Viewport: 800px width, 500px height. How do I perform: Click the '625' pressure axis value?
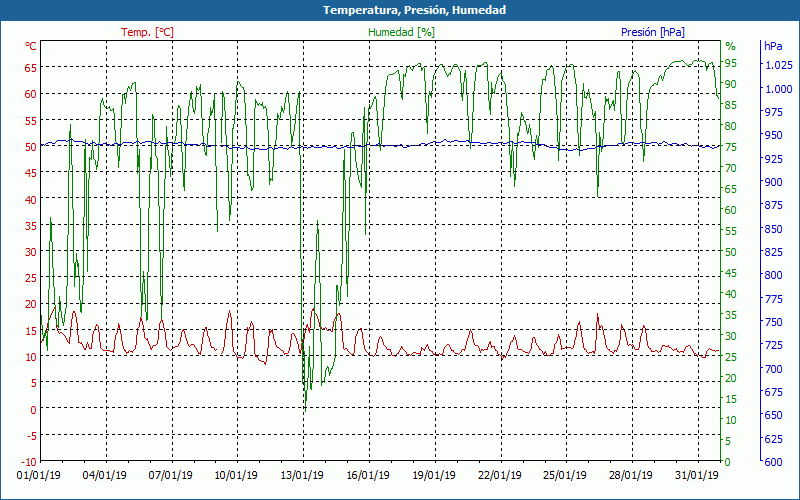[x=773, y=438]
